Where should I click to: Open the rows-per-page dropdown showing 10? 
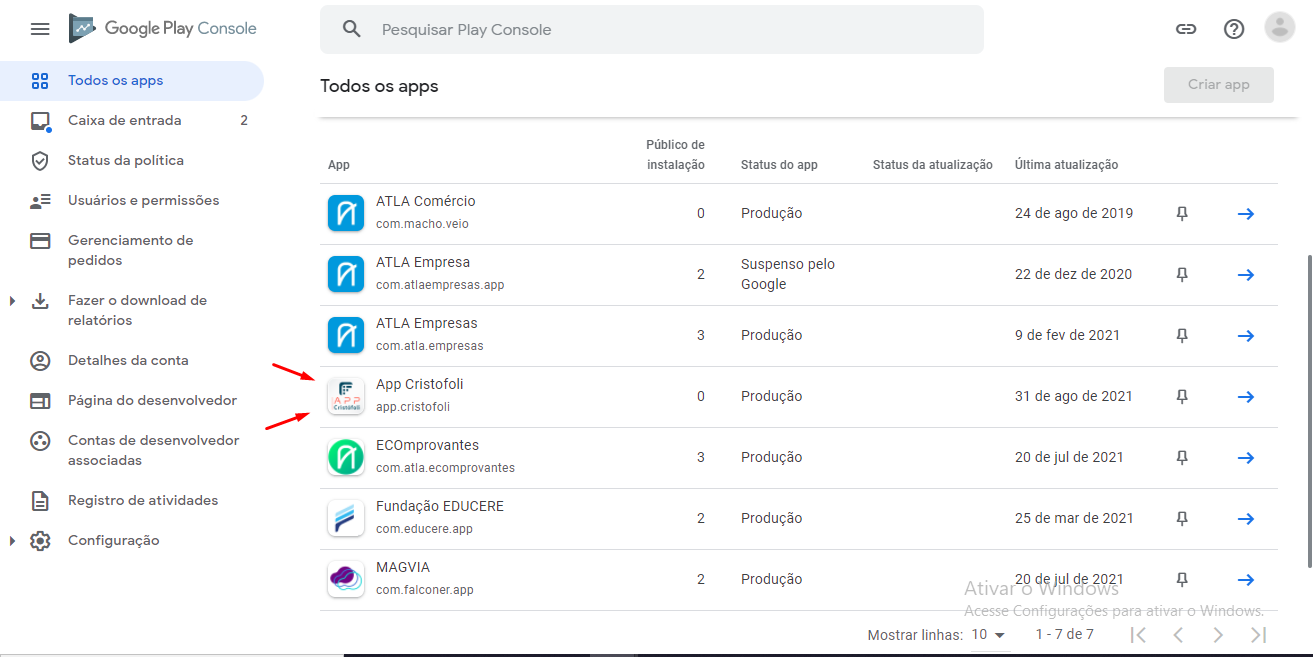[988, 634]
